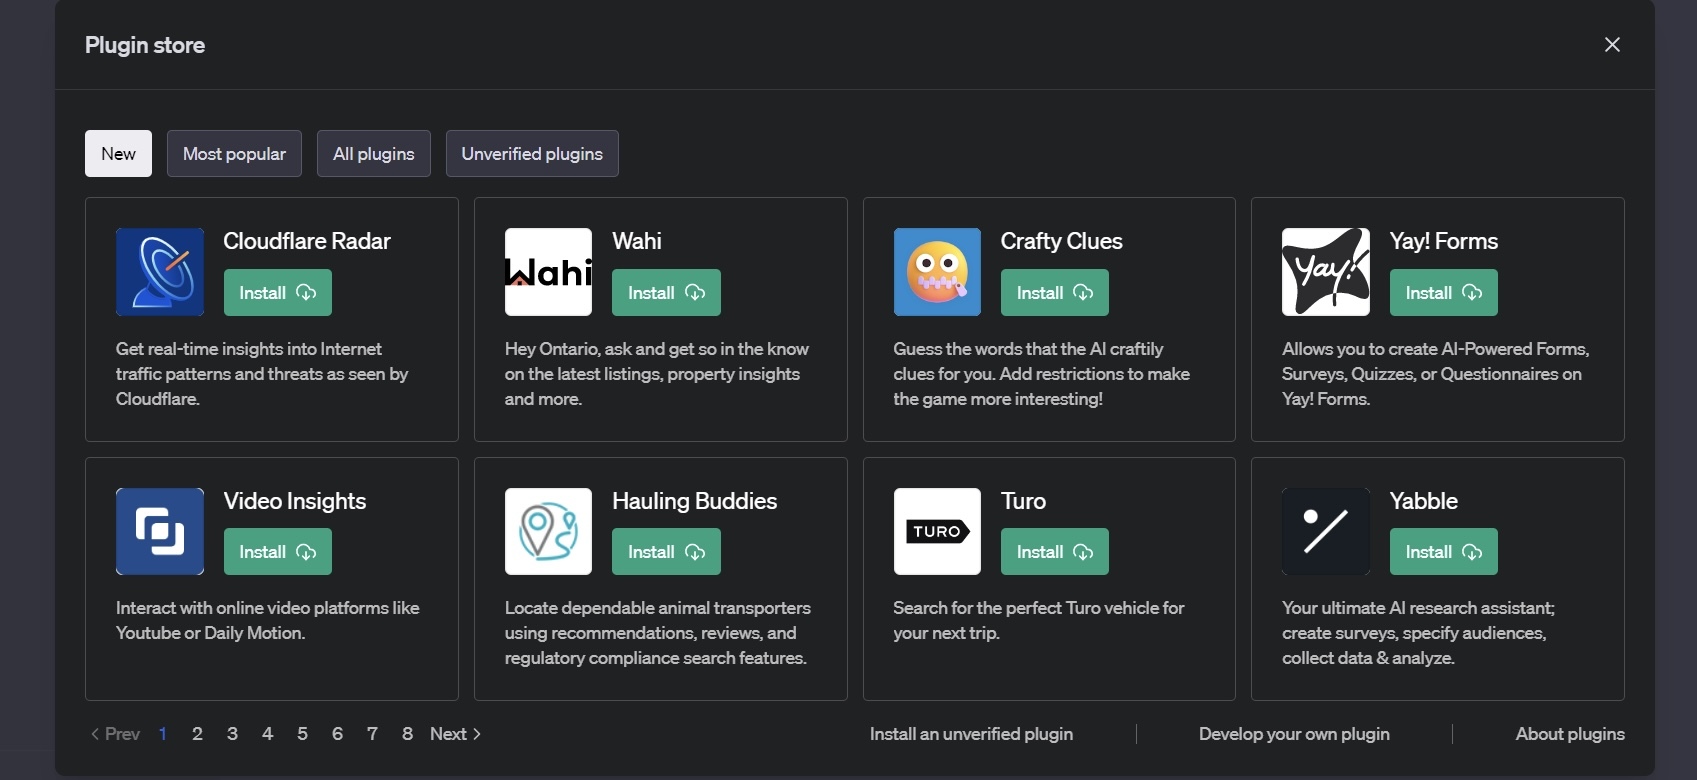The width and height of the screenshot is (1697, 780).
Task: Jump to page 5 of plugins
Action: click(302, 733)
